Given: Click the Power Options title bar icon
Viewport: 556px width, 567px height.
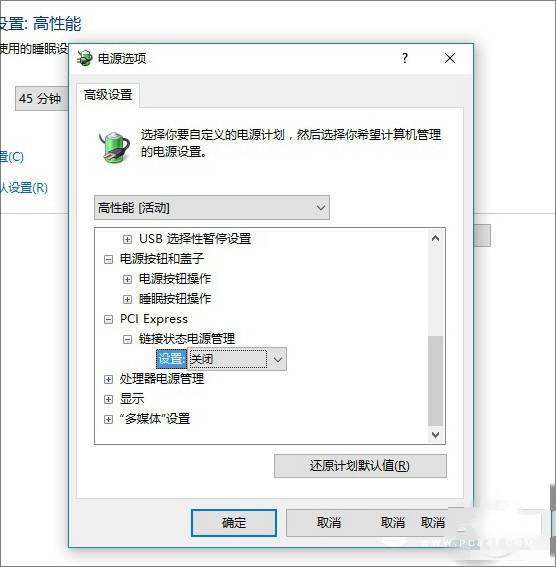Looking at the screenshot, I should pos(85,58).
